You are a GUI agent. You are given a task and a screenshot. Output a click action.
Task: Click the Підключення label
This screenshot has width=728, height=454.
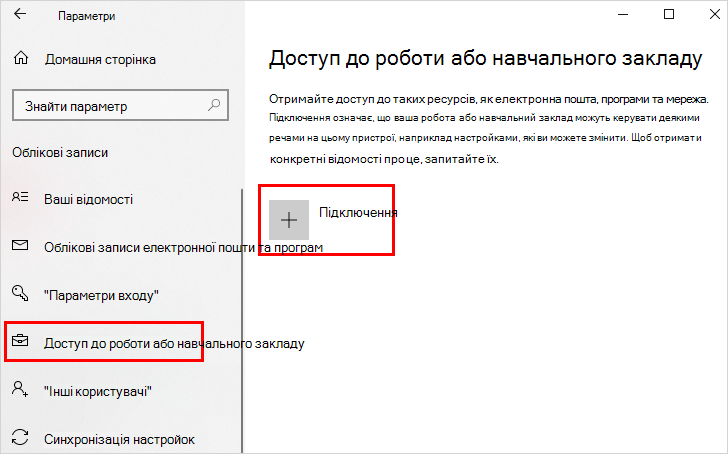[358, 213]
